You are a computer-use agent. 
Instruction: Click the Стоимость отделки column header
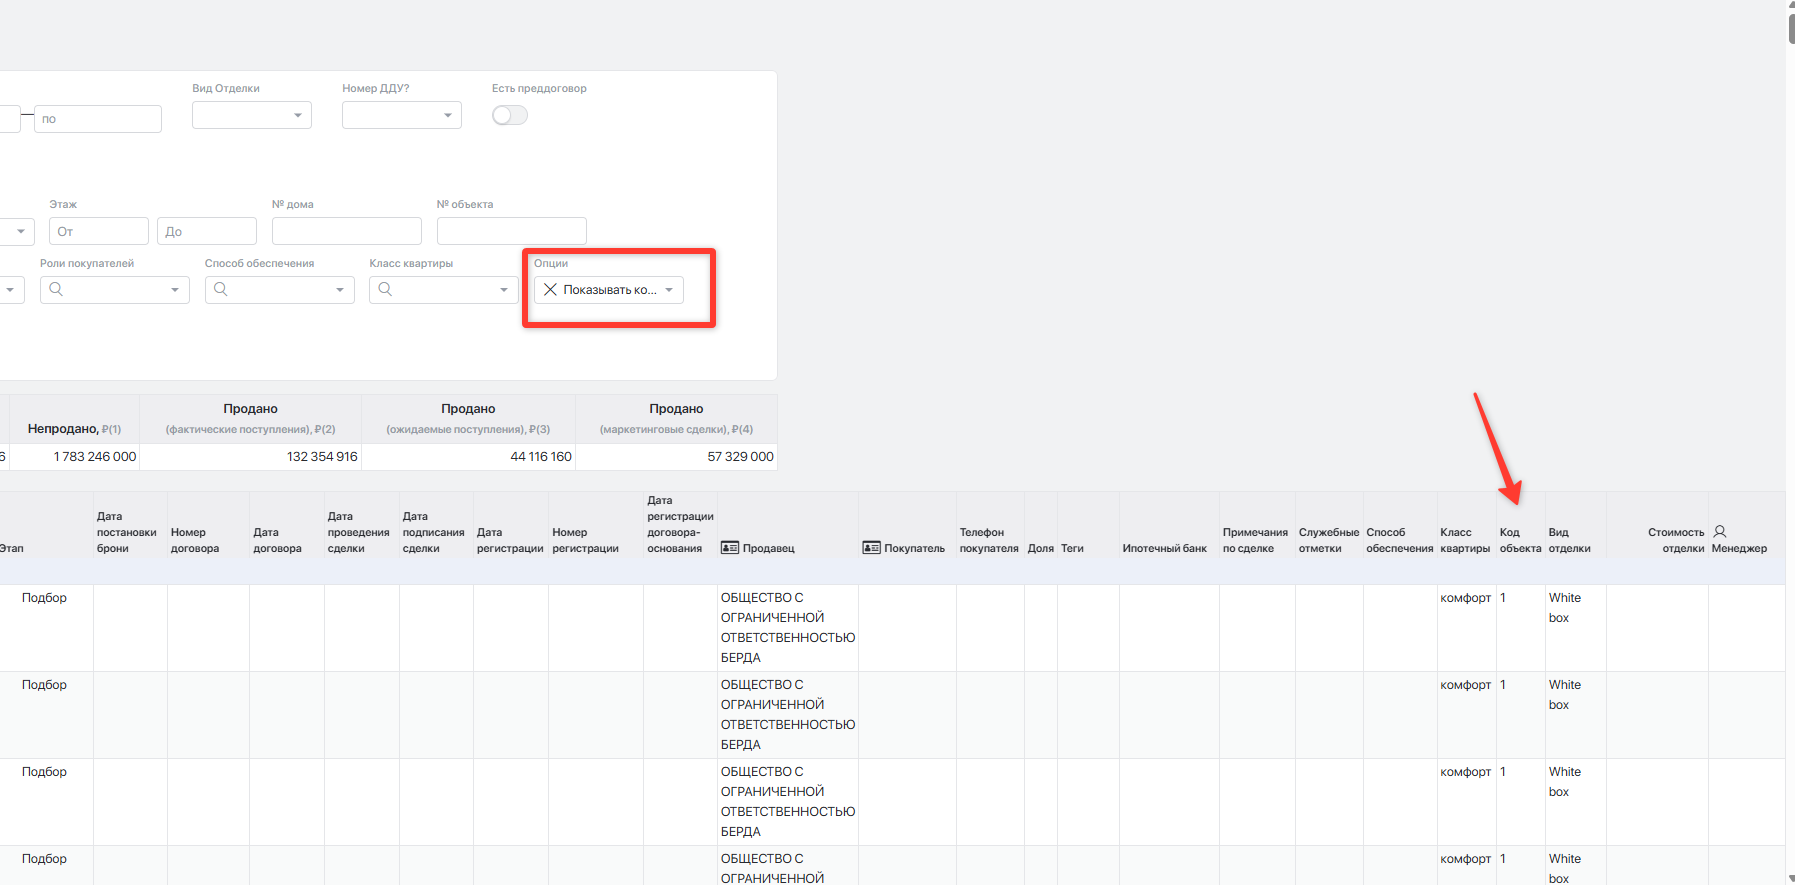(1676, 540)
